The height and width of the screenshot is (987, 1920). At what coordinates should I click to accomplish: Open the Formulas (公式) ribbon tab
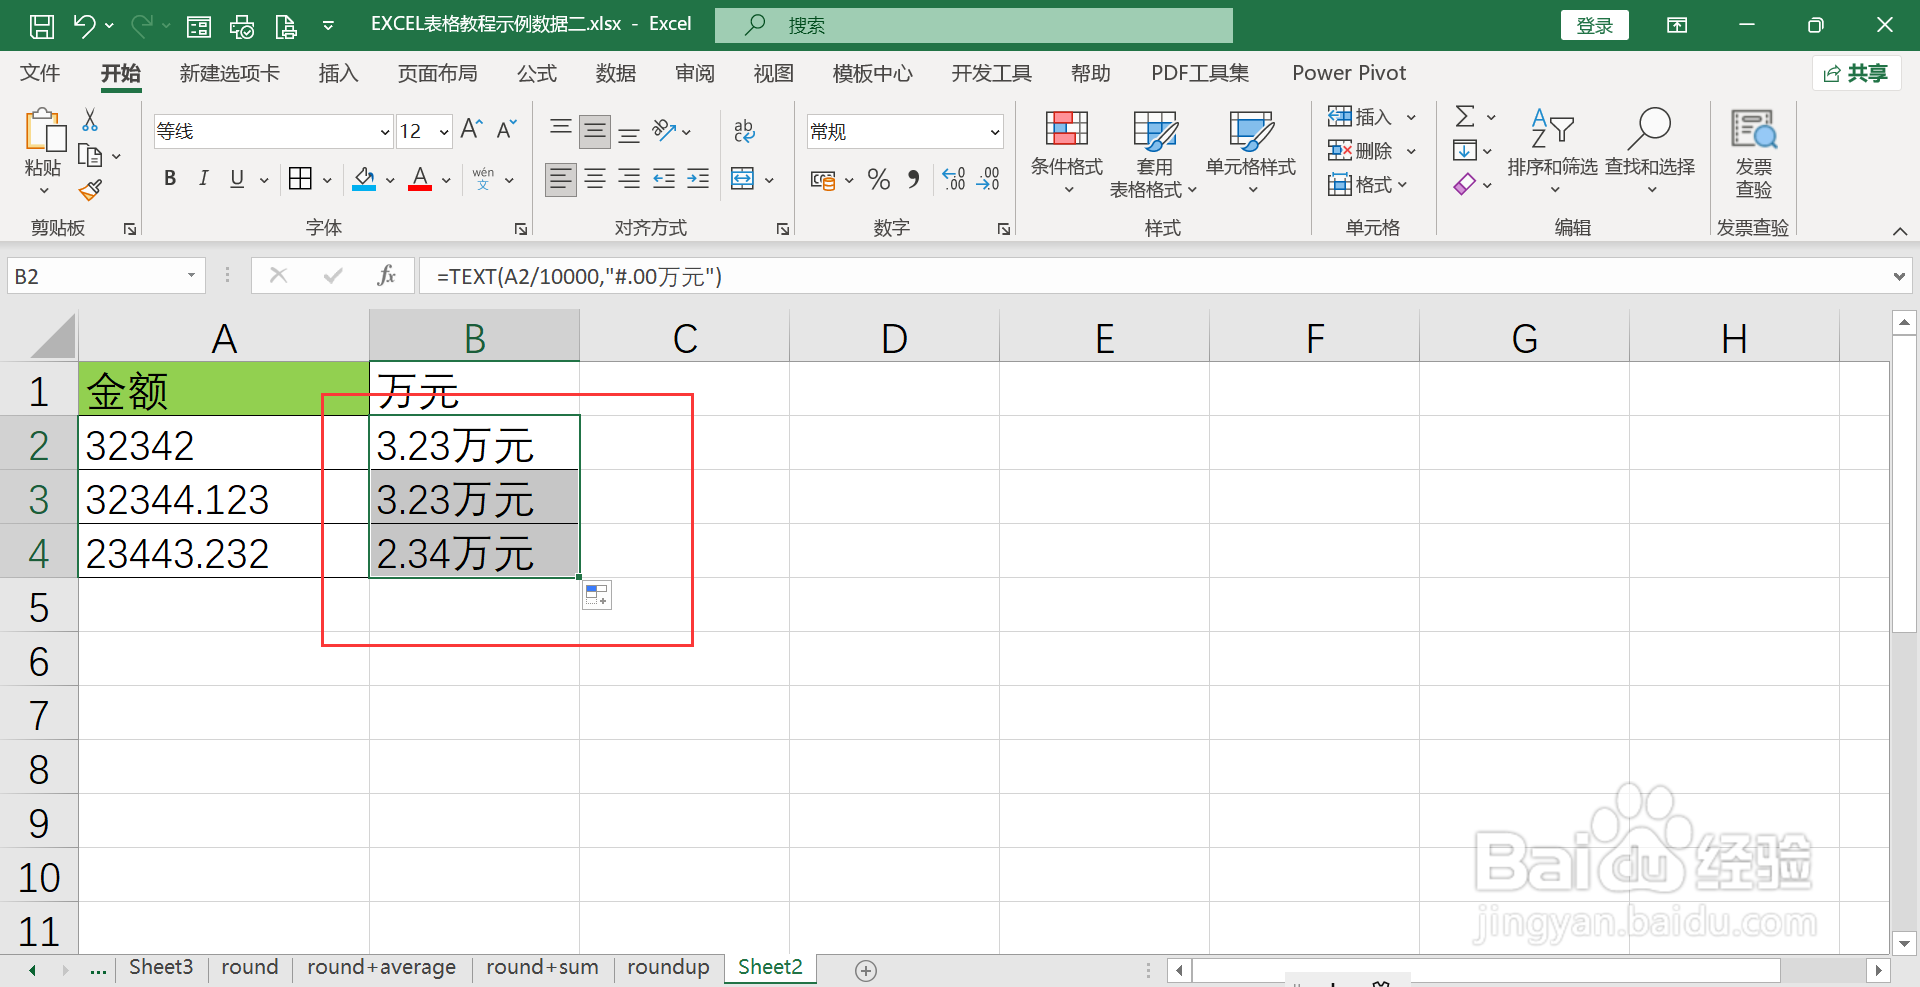pyautogui.click(x=537, y=73)
